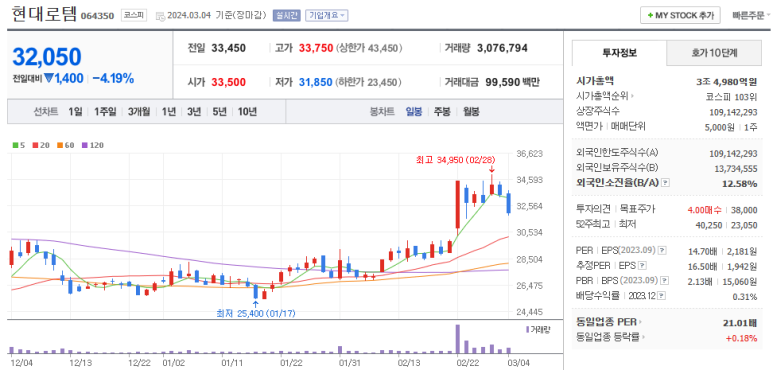Select the 1년 line chart period
Screen dimensions: 773x370
tap(169, 111)
